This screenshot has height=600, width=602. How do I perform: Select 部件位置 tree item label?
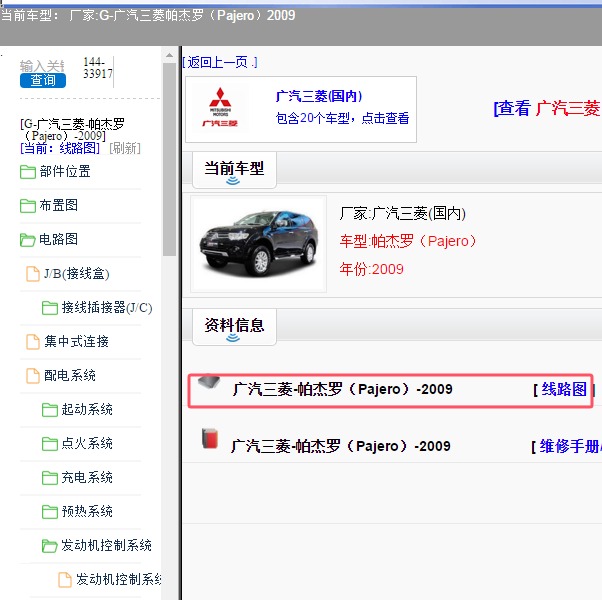point(65,172)
